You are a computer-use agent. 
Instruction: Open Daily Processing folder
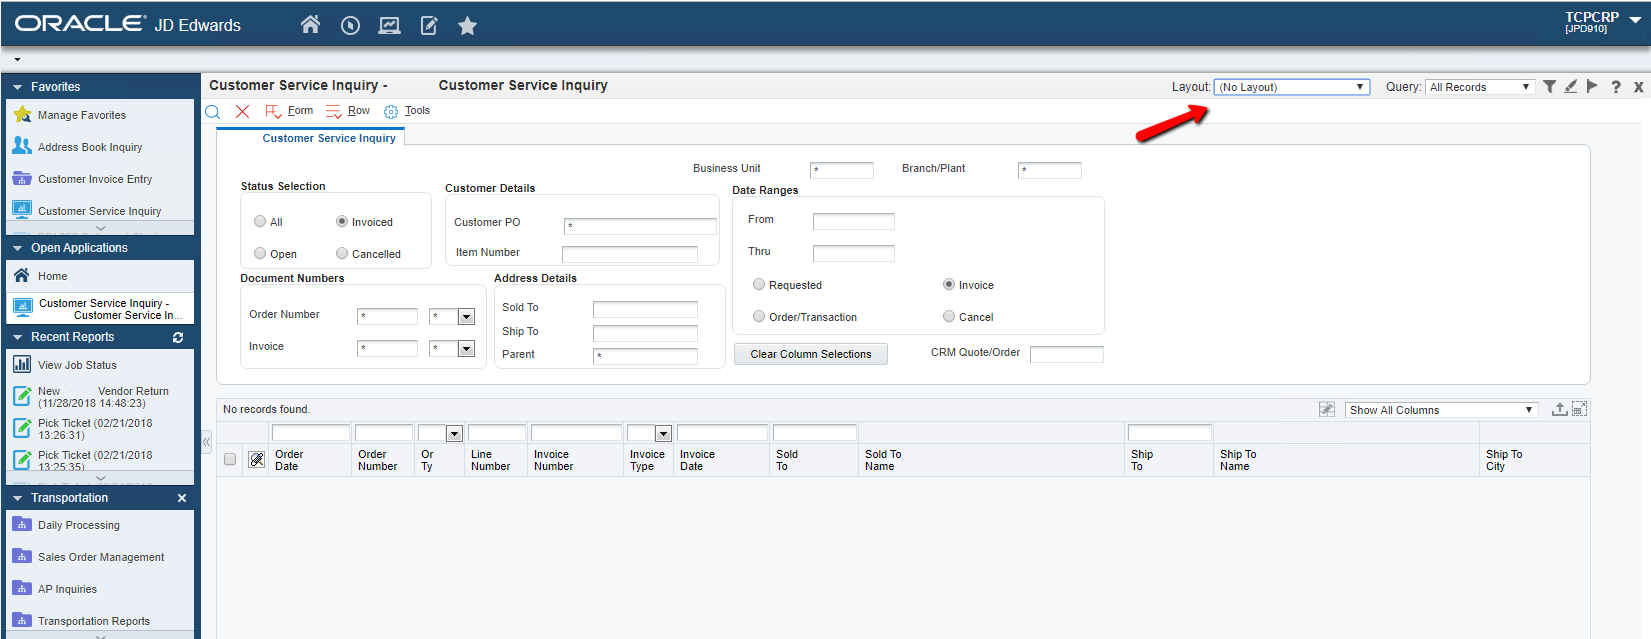[78, 525]
